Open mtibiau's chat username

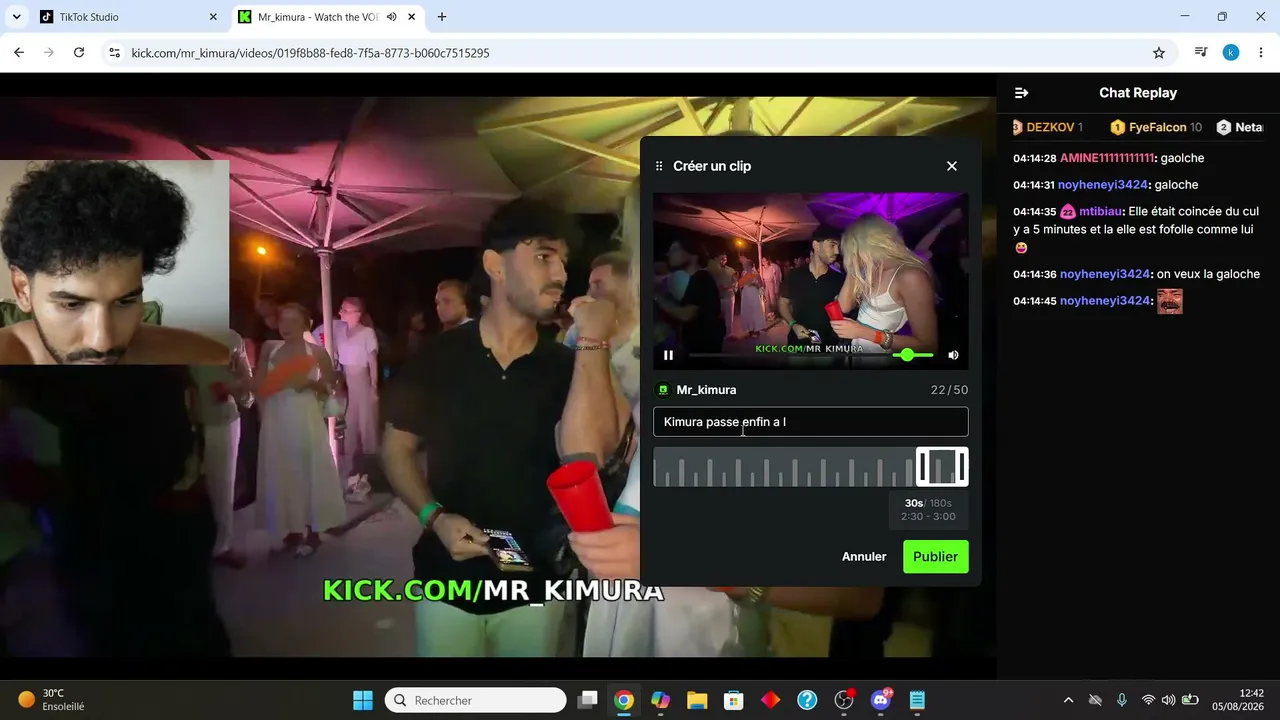(1100, 212)
